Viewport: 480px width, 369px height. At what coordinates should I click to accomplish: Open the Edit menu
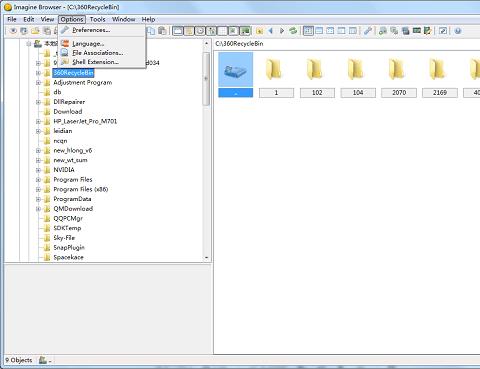pyautogui.click(x=29, y=19)
